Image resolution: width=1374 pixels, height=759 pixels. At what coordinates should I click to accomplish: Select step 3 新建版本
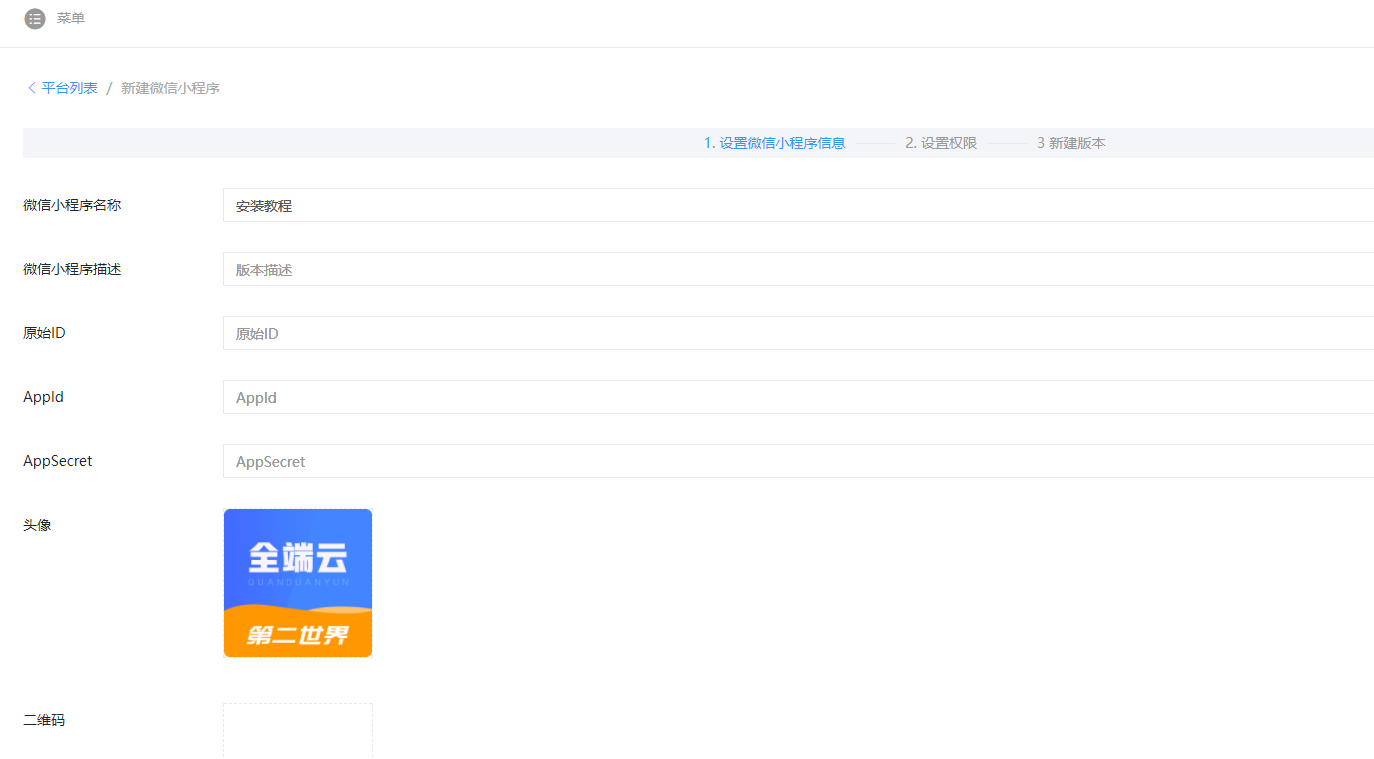coord(1071,143)
